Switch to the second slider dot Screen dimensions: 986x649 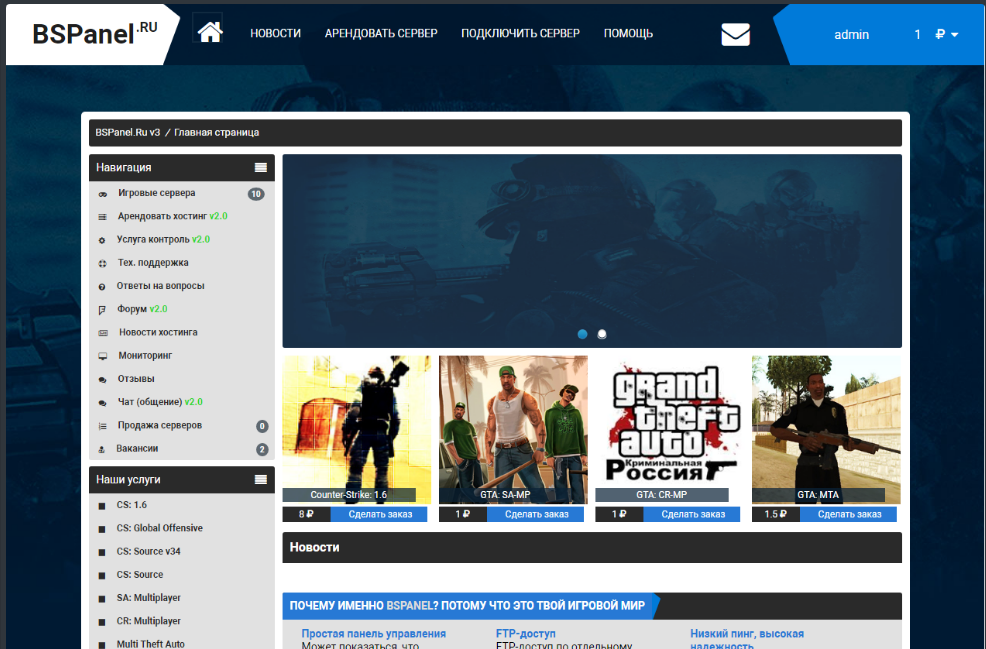click(602, 334)
